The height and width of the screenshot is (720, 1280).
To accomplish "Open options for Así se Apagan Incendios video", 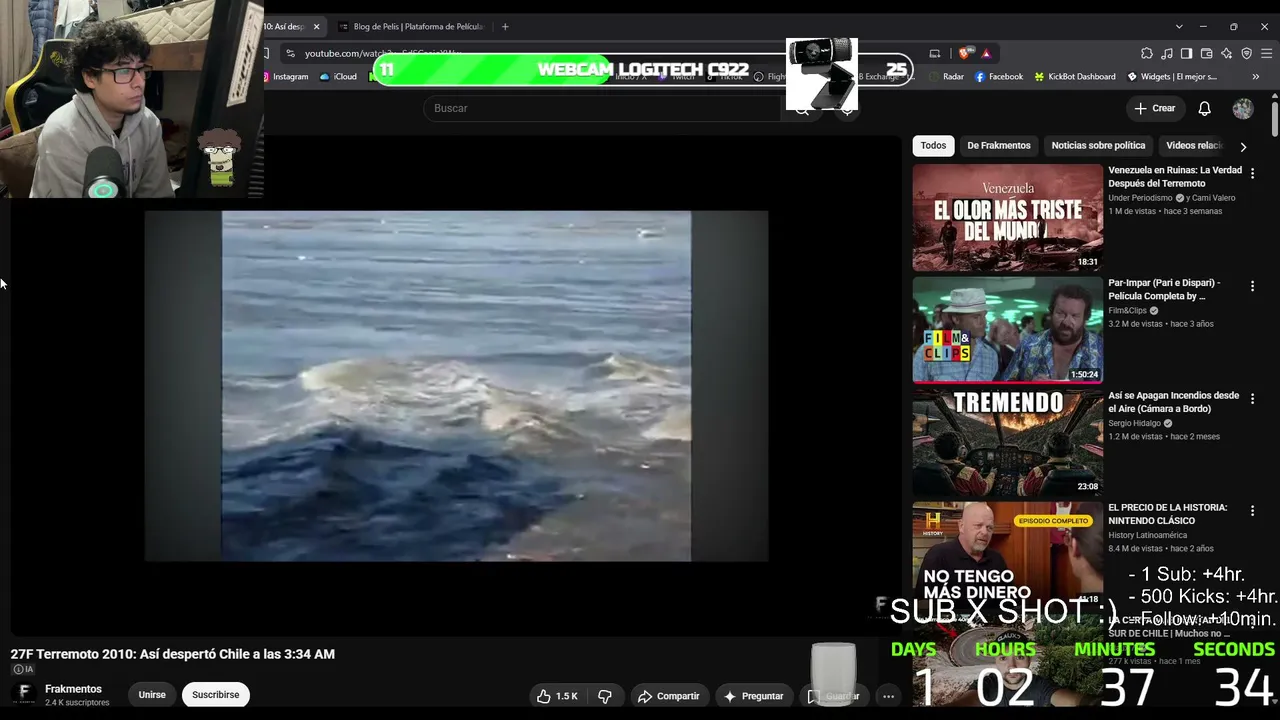I will tap(1252, 398).
